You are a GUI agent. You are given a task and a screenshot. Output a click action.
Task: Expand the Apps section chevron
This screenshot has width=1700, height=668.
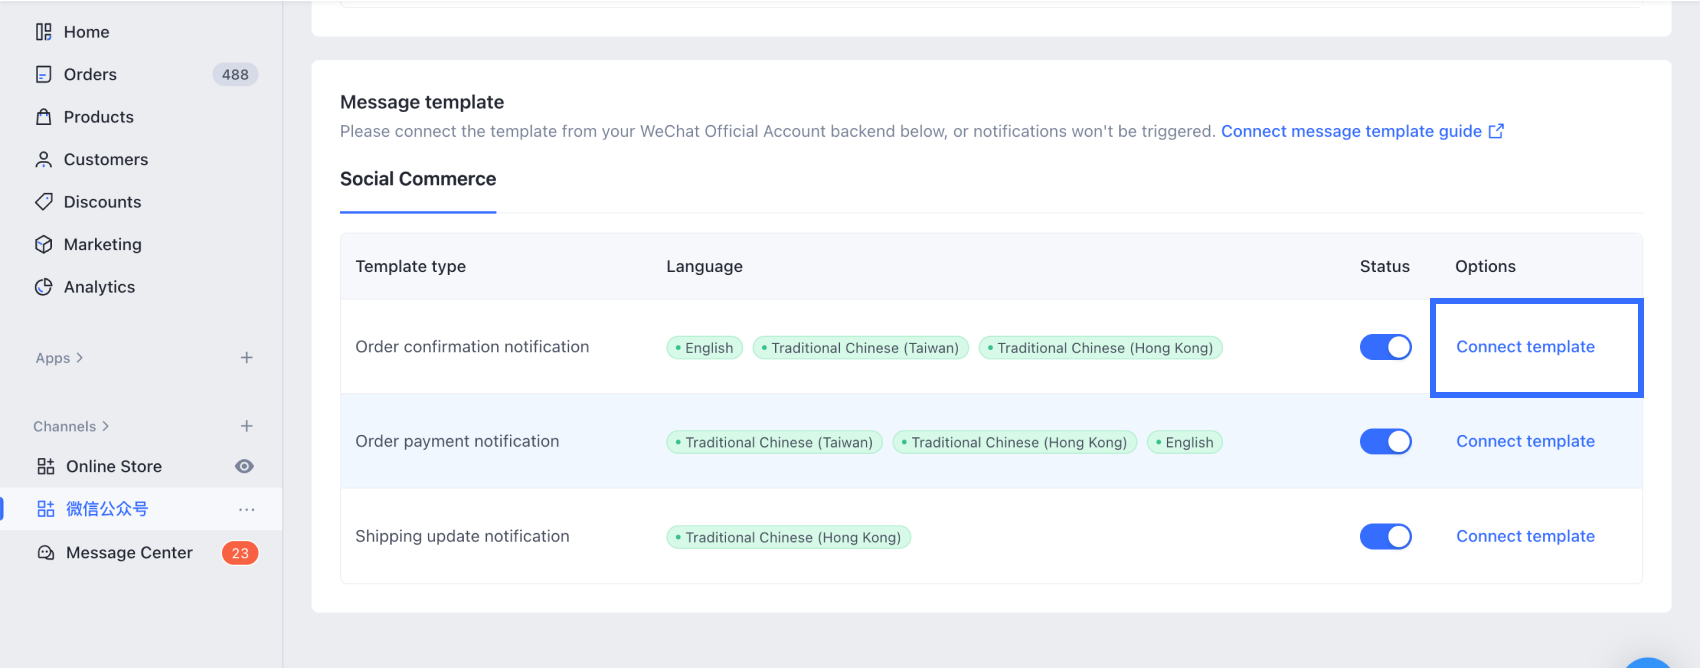(x=80, y=358)
